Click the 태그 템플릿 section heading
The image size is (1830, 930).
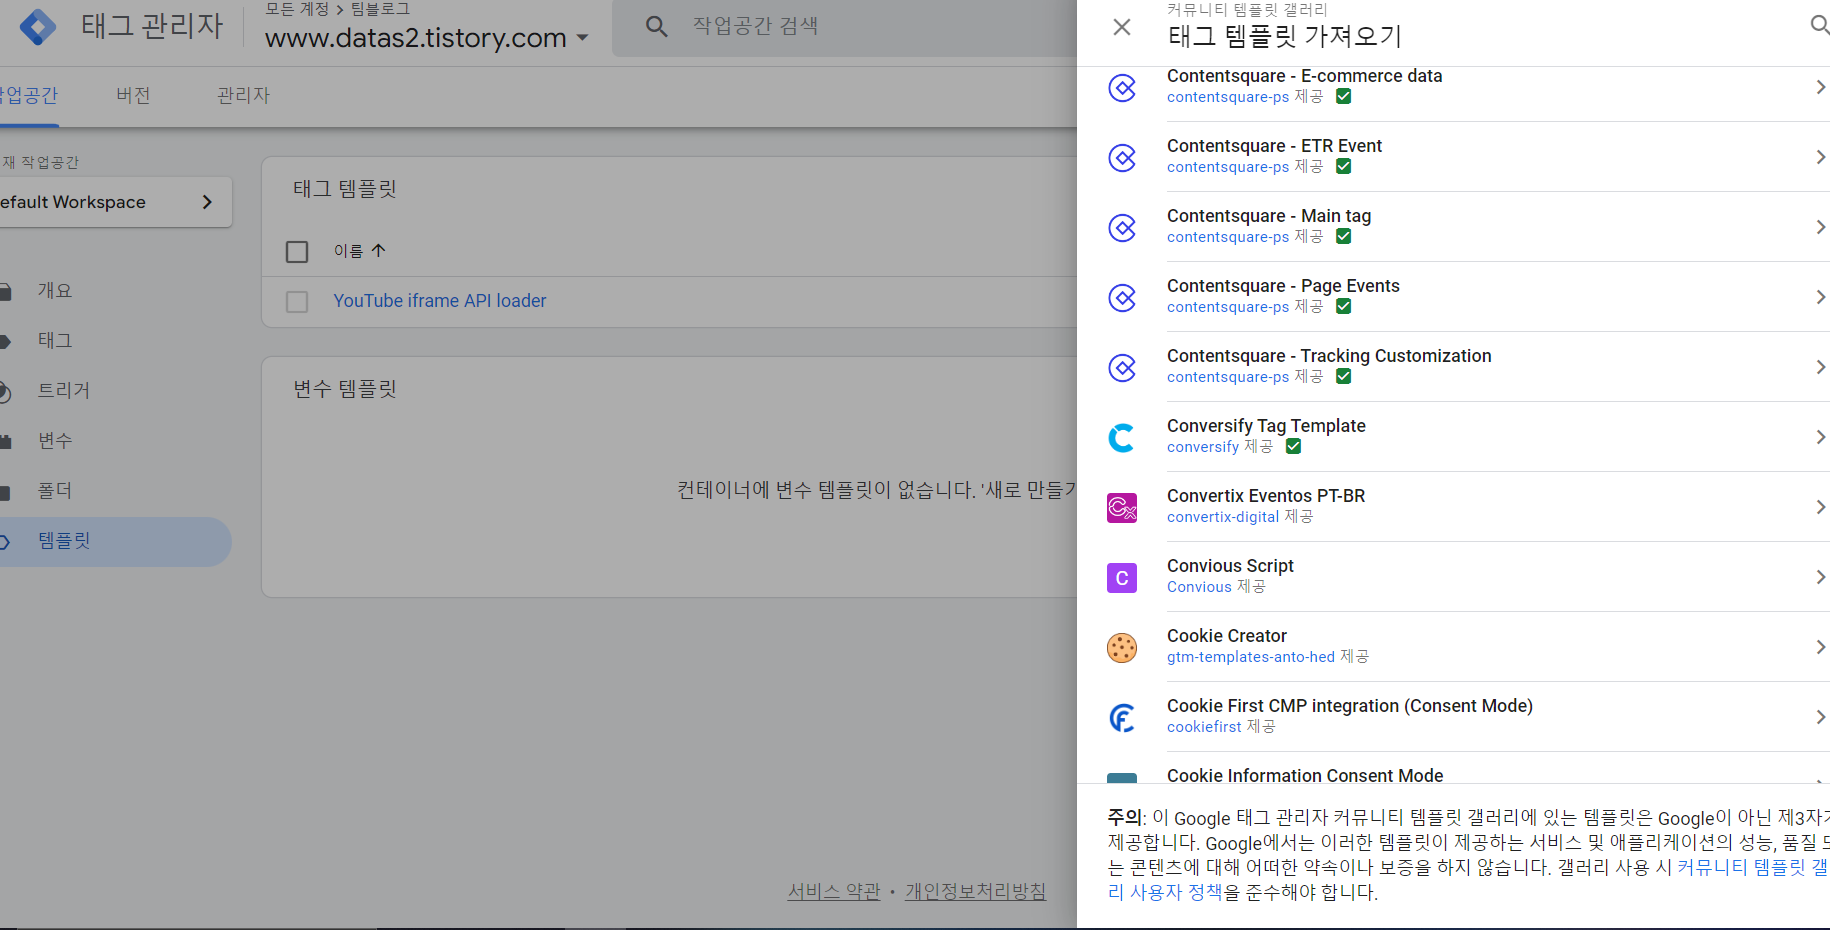[x=345, y=189]
